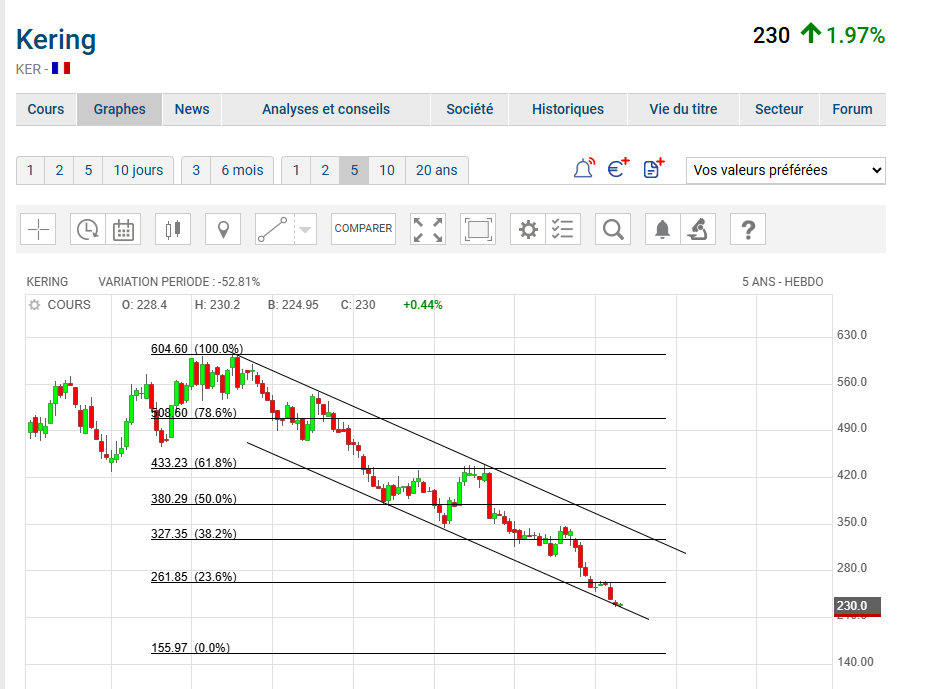The height and width of the screenshot is (689, 929).
Task: Open the Vie du titre tab
Action: coord(683,109)
